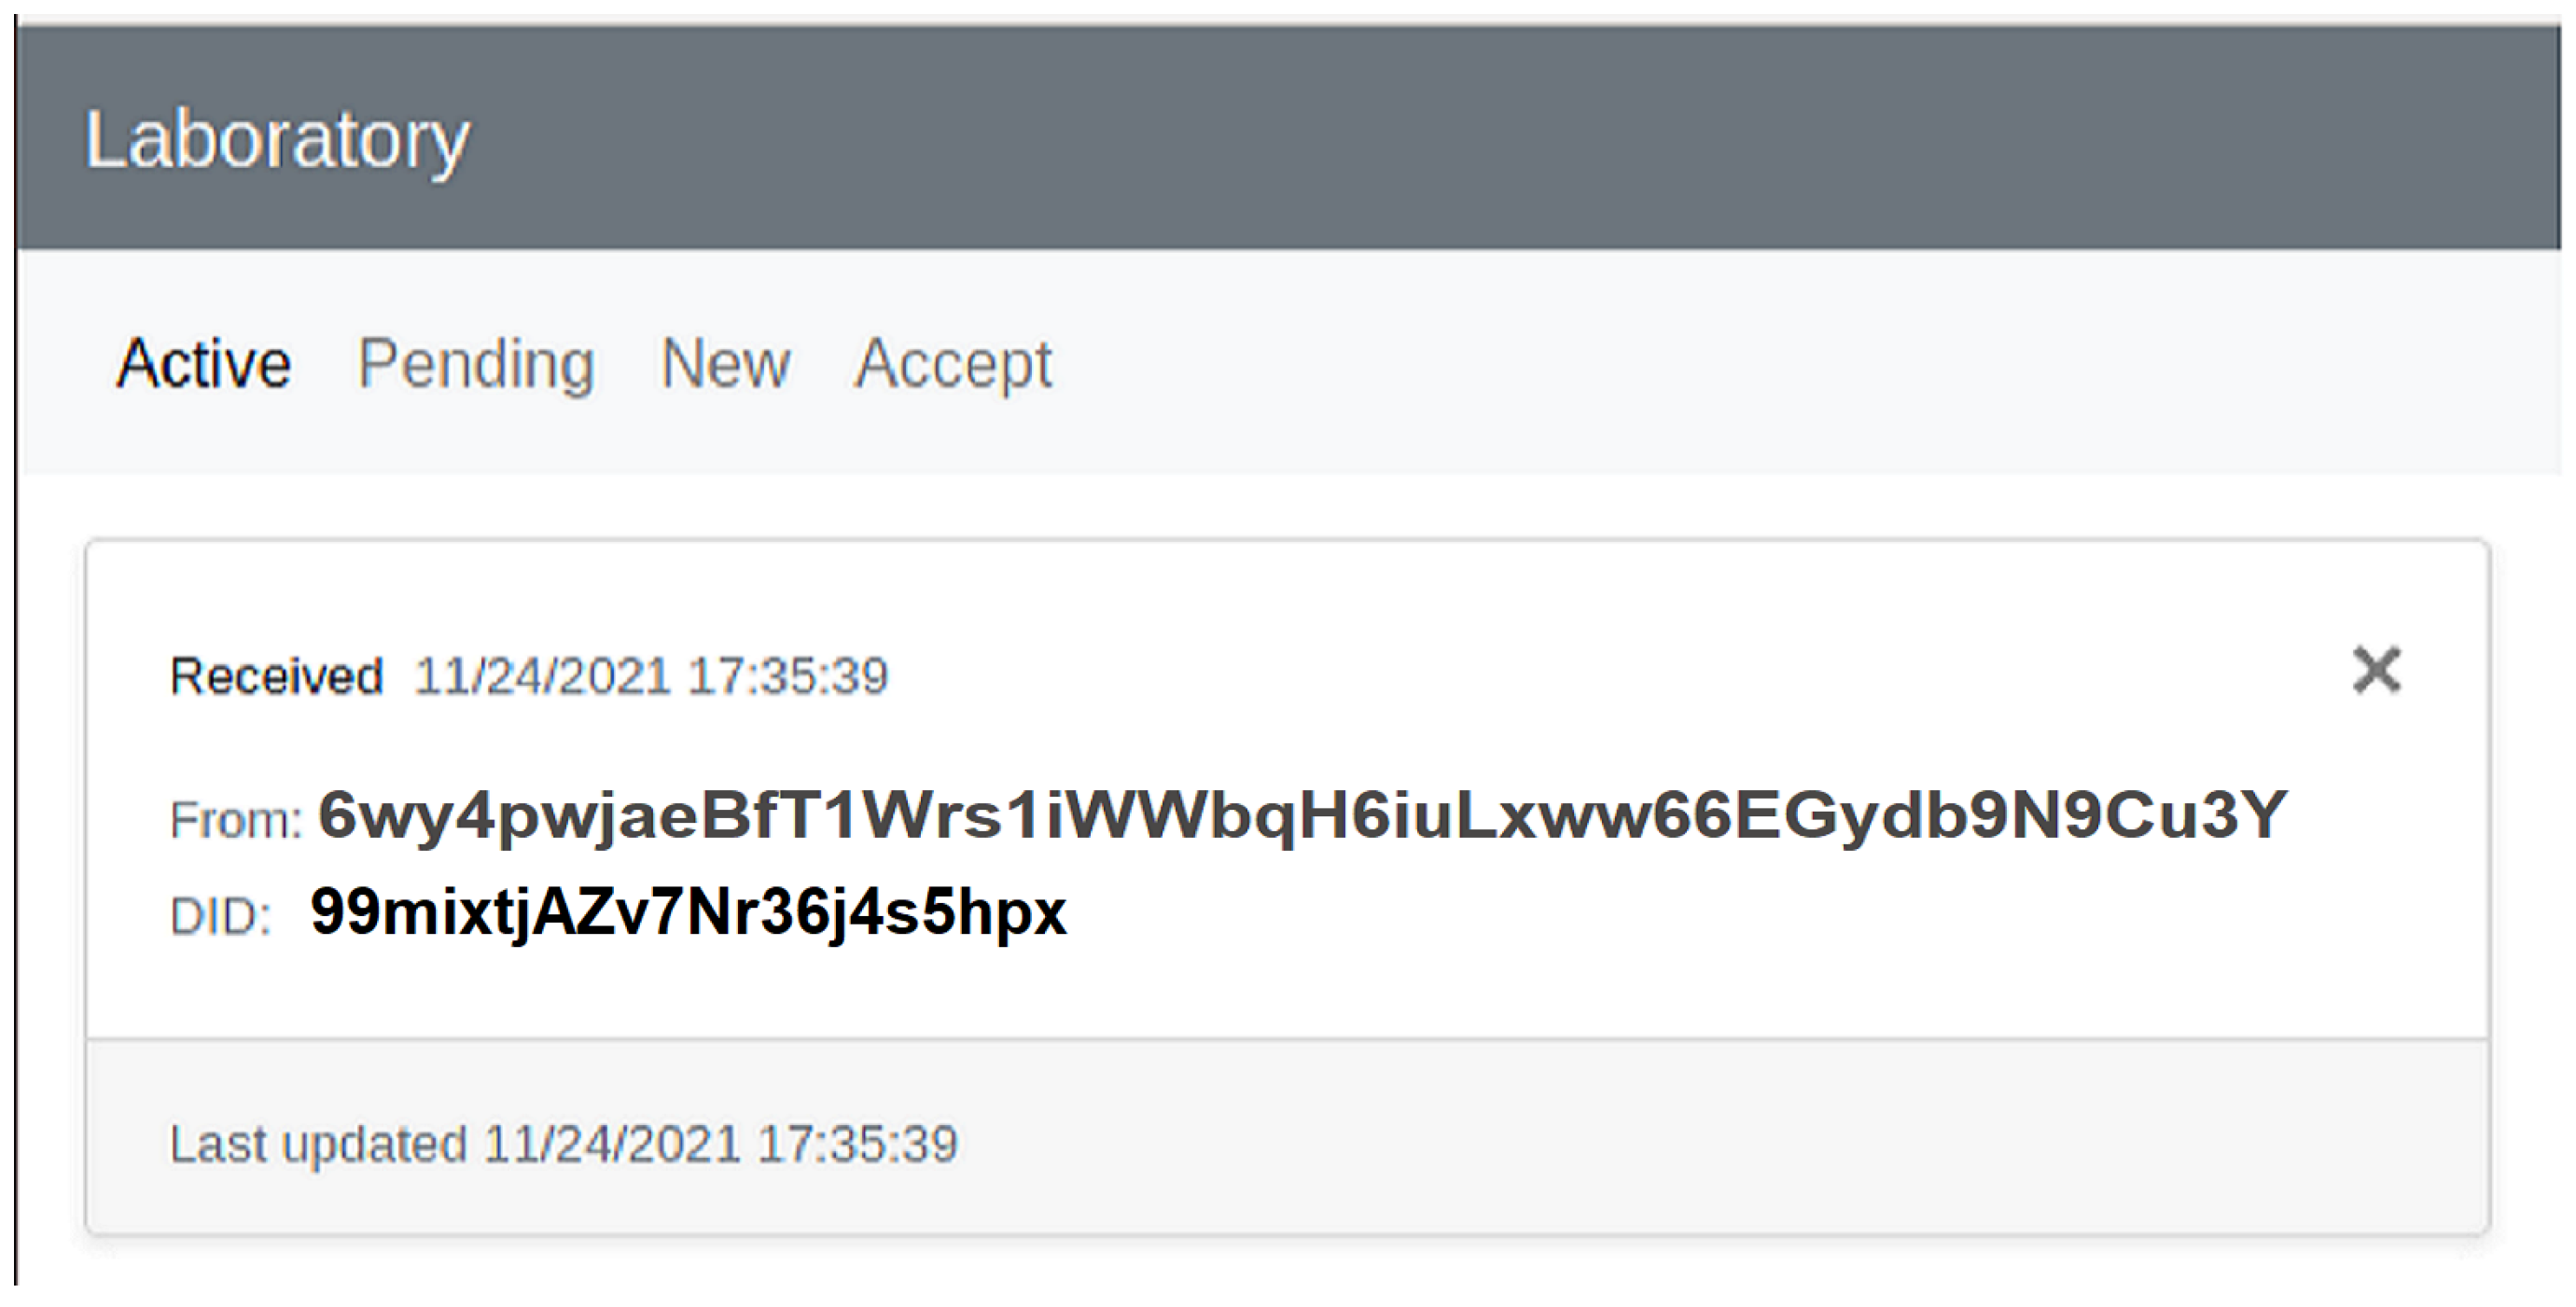
Task: Click the received timestamp 11/24/2021 17:35:39
Action: pos(651,676)
